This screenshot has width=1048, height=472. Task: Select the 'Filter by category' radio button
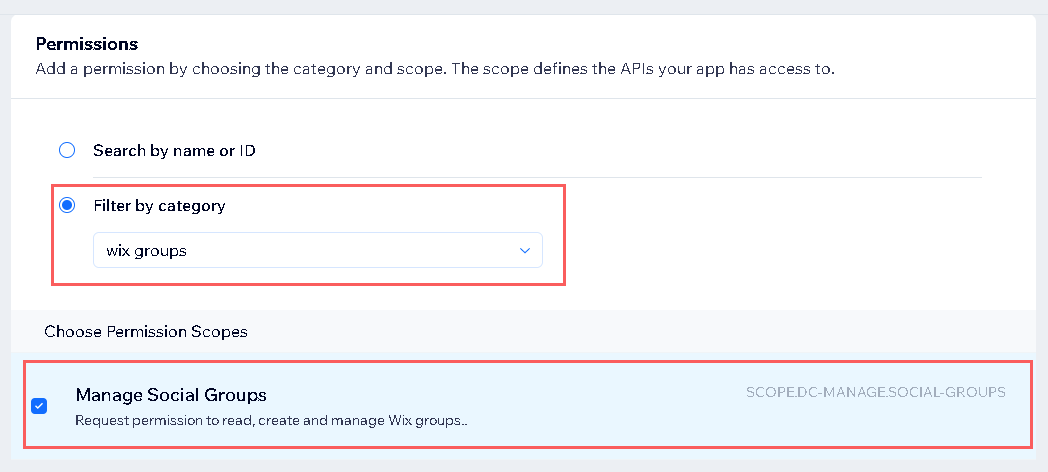(x=67, y=205)
